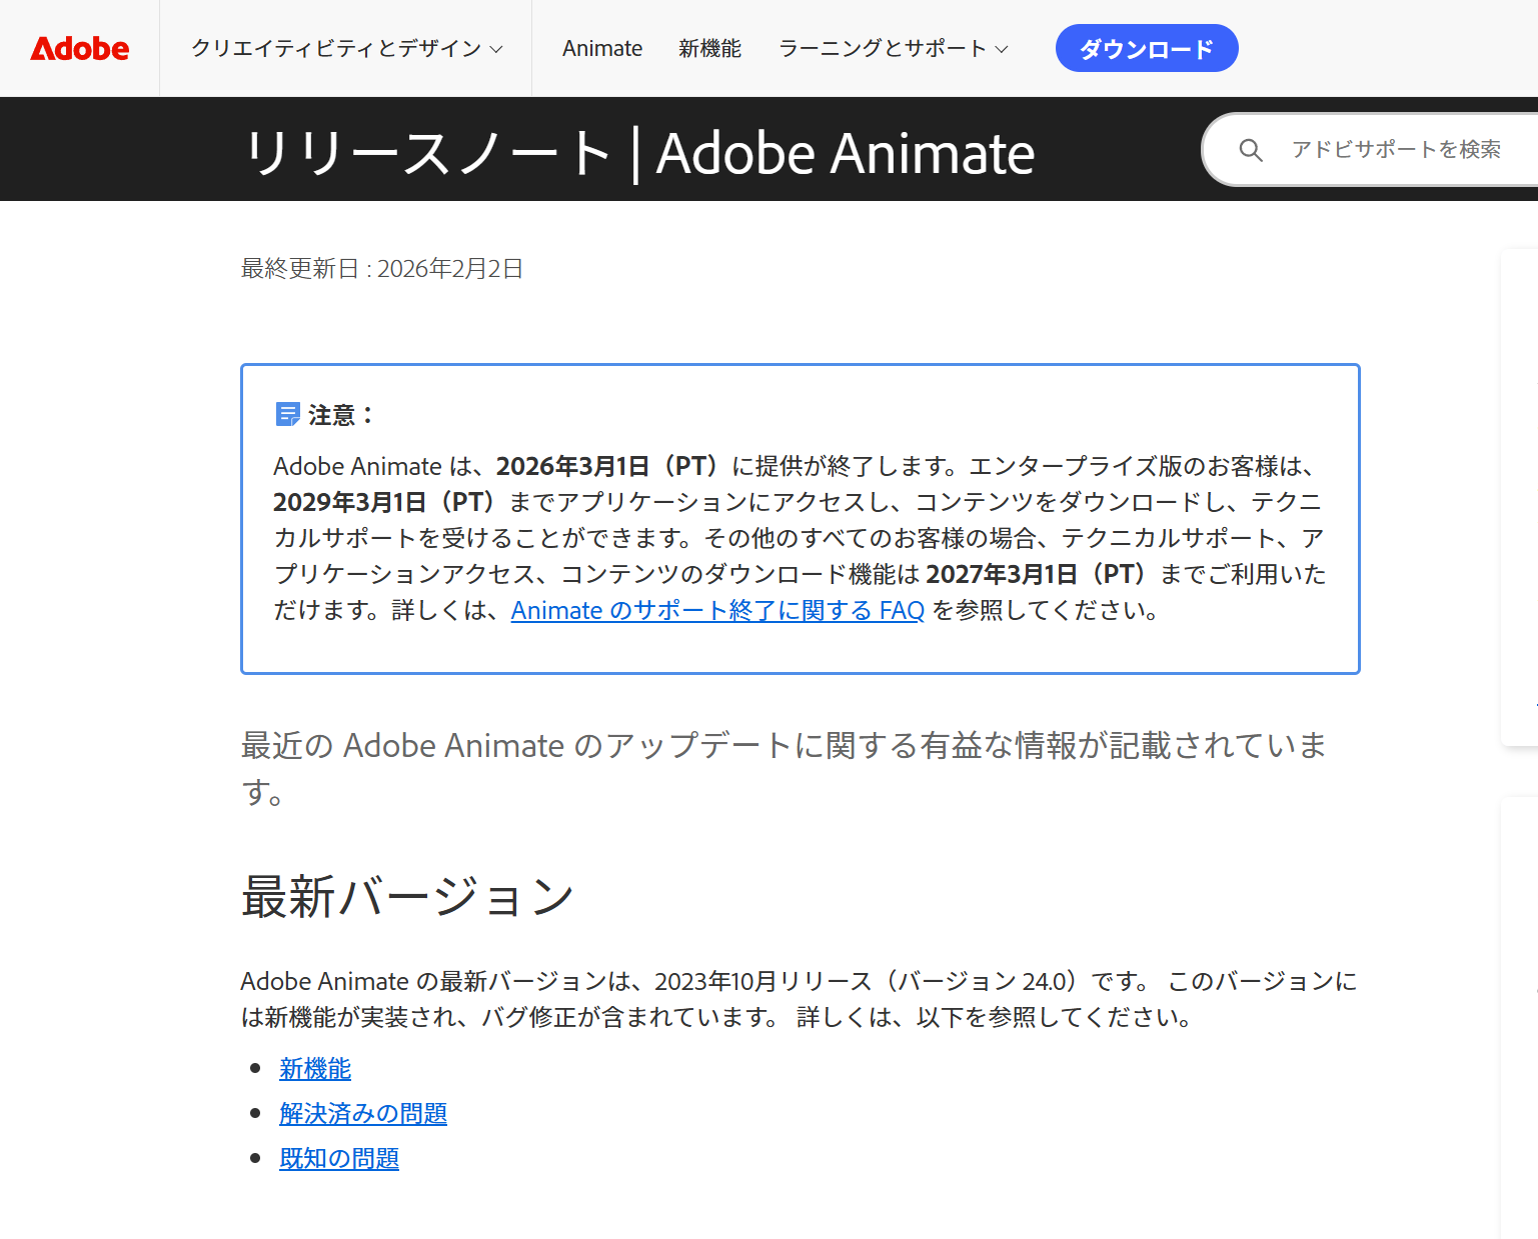Click the blue note icon beside 注意
This screenshot has height=1239, width=1538.
point(287,414)
